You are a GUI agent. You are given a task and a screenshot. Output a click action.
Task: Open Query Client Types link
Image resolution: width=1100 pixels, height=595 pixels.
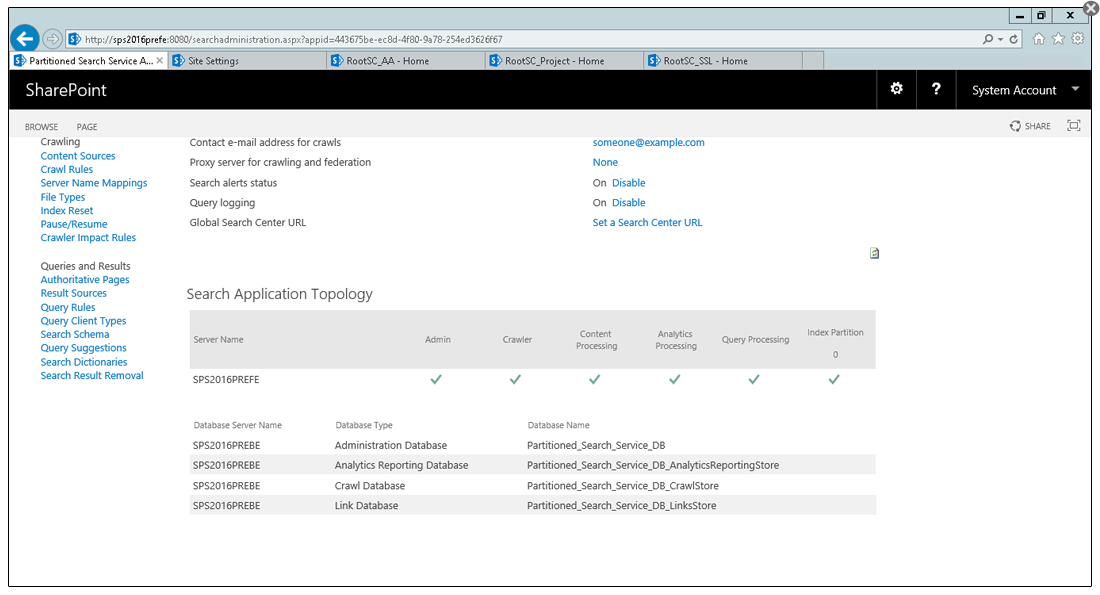pos(83,321)
